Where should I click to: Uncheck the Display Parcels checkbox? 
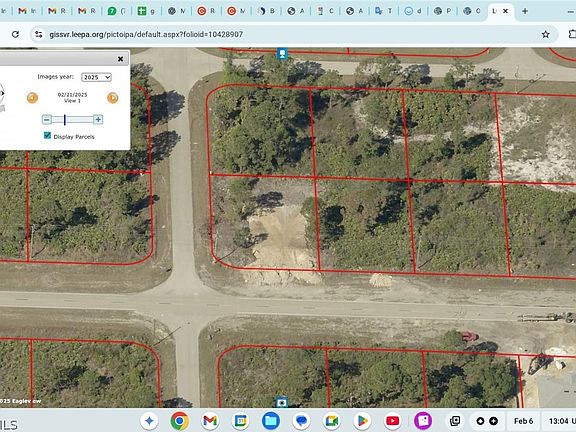point(47,136)
